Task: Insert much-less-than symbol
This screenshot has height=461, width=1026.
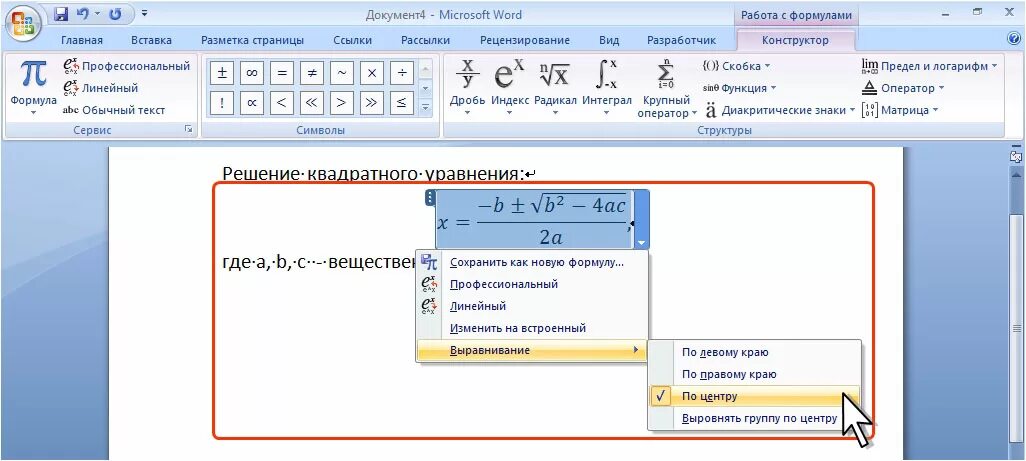Action: [x=312, y=102]
